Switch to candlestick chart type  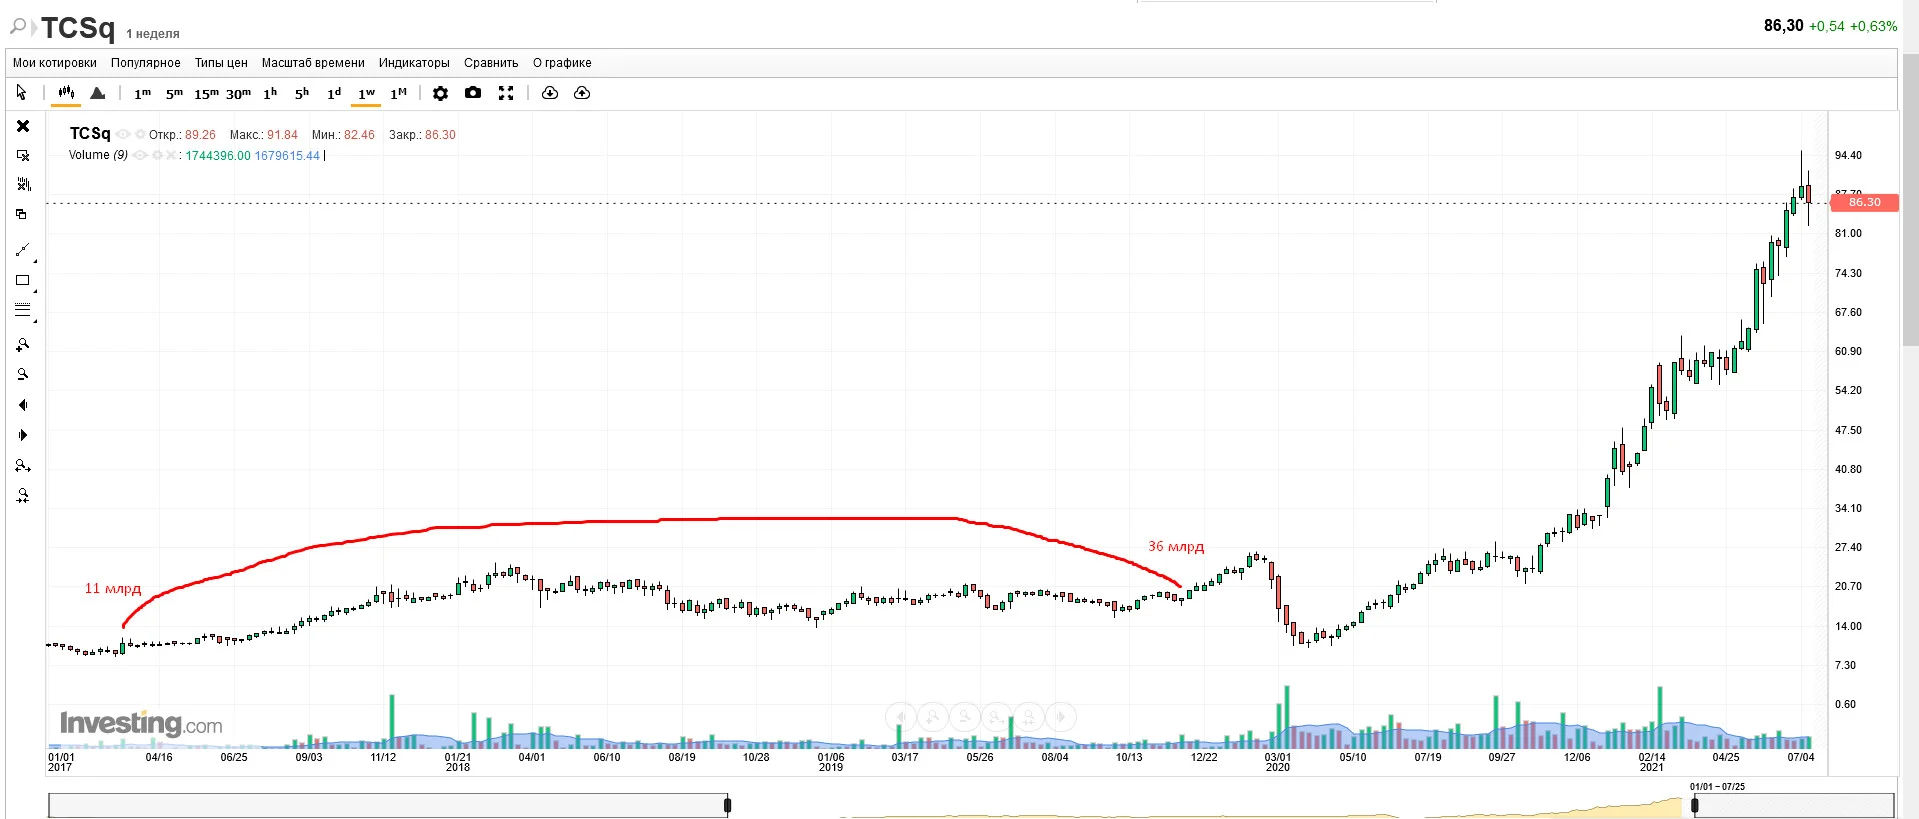[x=66, y=93]
